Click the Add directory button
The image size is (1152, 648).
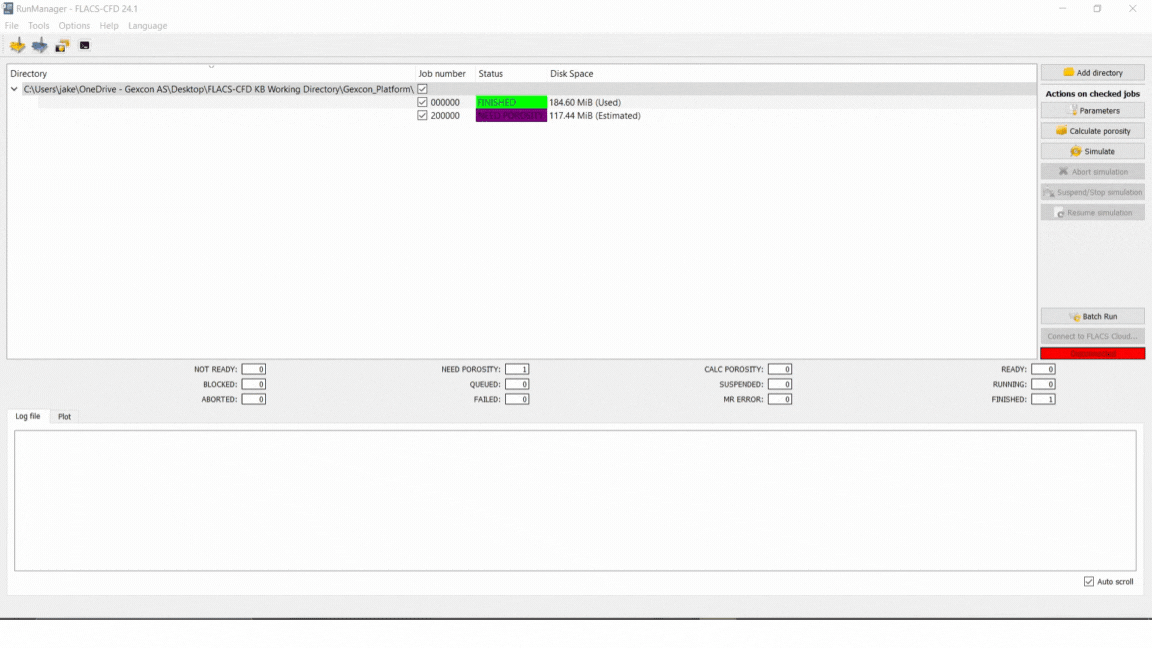point(1092,73)
